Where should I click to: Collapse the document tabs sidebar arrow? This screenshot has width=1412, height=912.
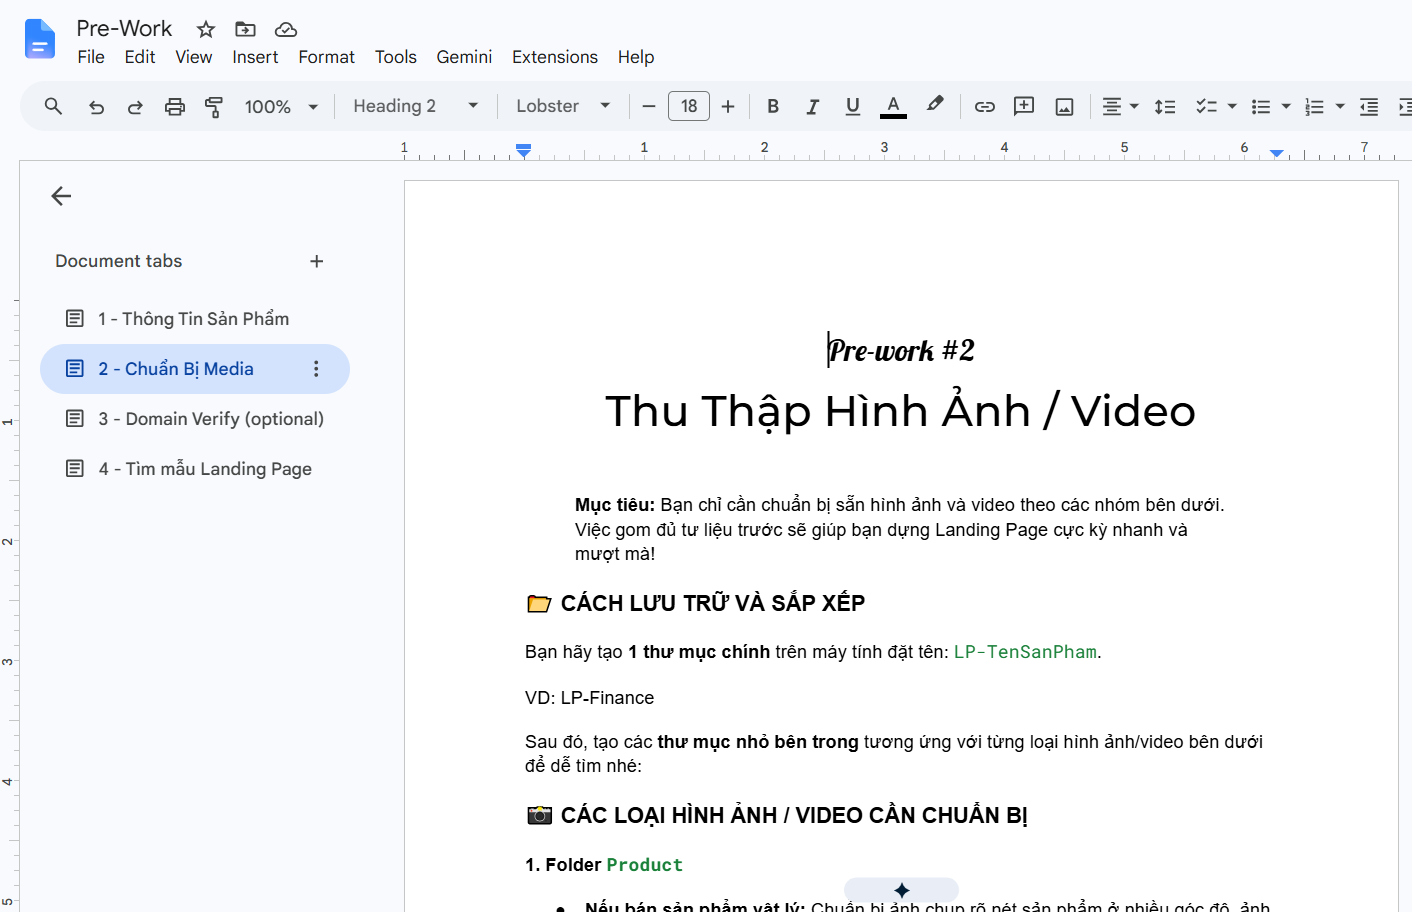61,196
